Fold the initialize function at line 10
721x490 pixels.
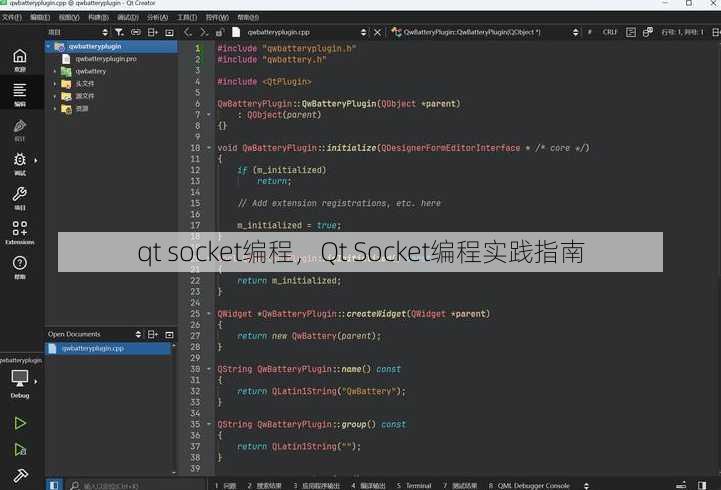[209, 148]
